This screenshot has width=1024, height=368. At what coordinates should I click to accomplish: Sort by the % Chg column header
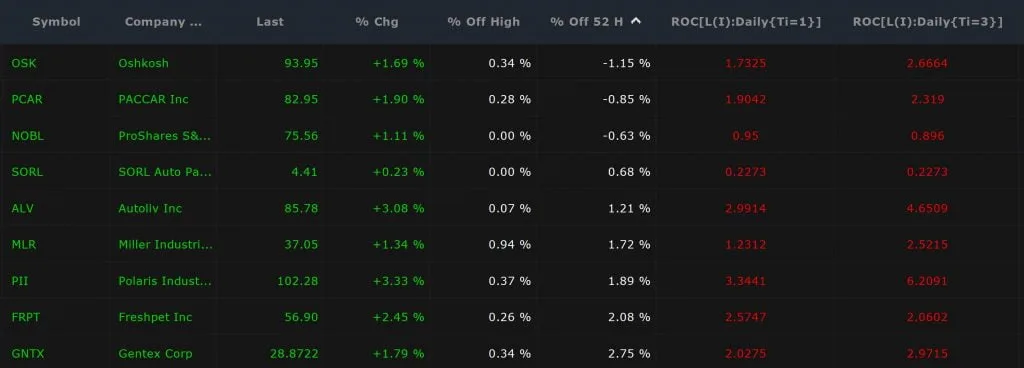click(x=377, y=22)
